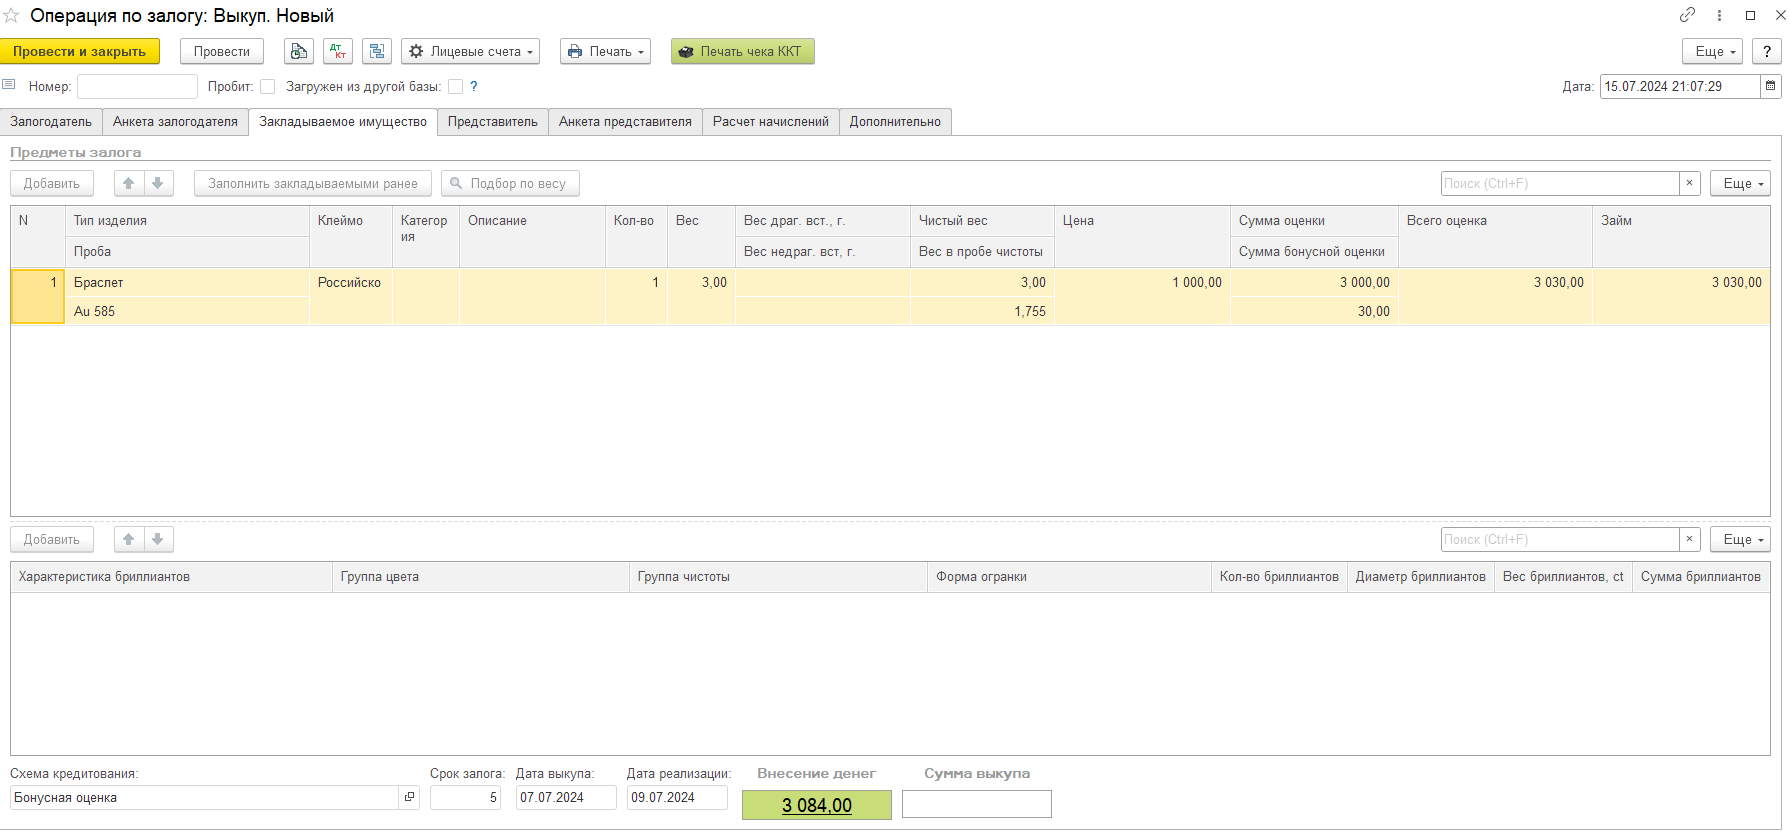This screenshot has width=1790, height=831.
Task: Click blue question mark beside Загружен из другой базы
Action: point(474,87)
